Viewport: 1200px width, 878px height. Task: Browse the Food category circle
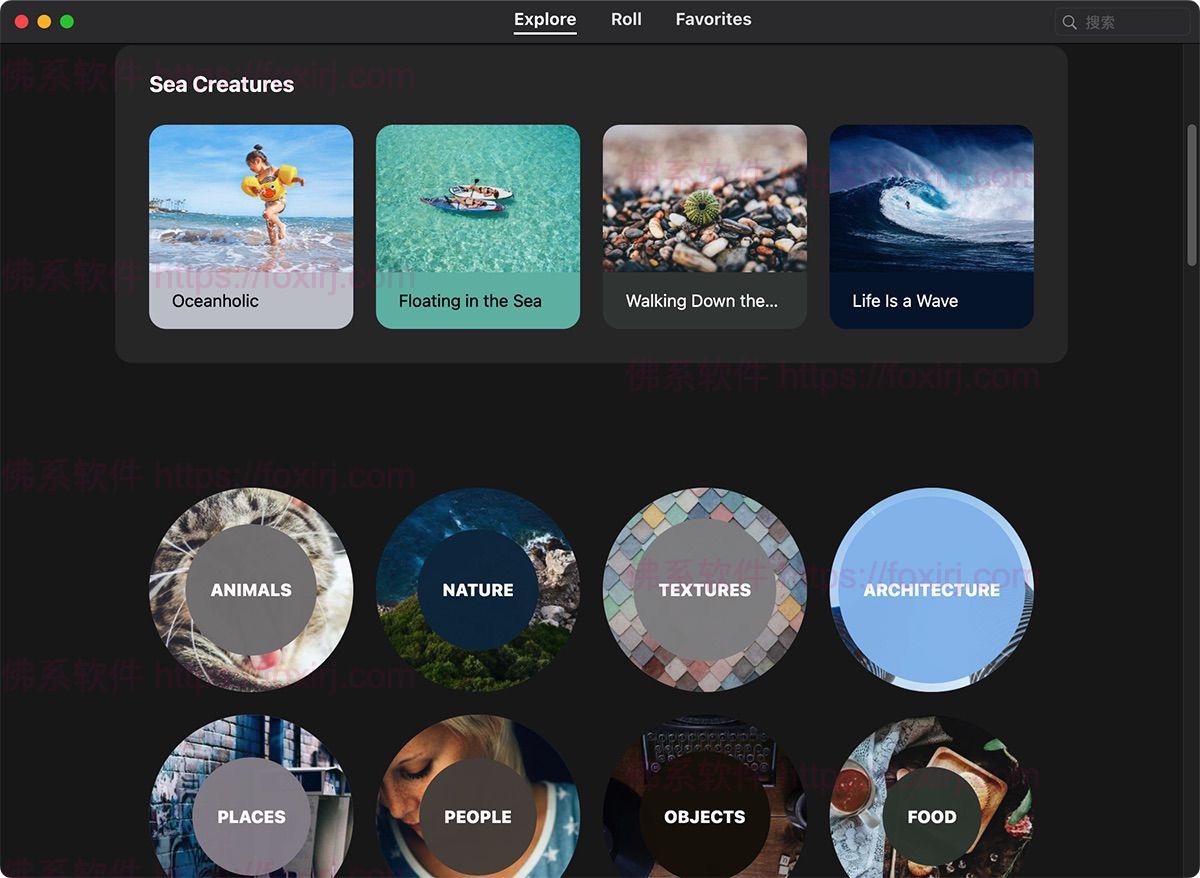[x=932, y=816]
